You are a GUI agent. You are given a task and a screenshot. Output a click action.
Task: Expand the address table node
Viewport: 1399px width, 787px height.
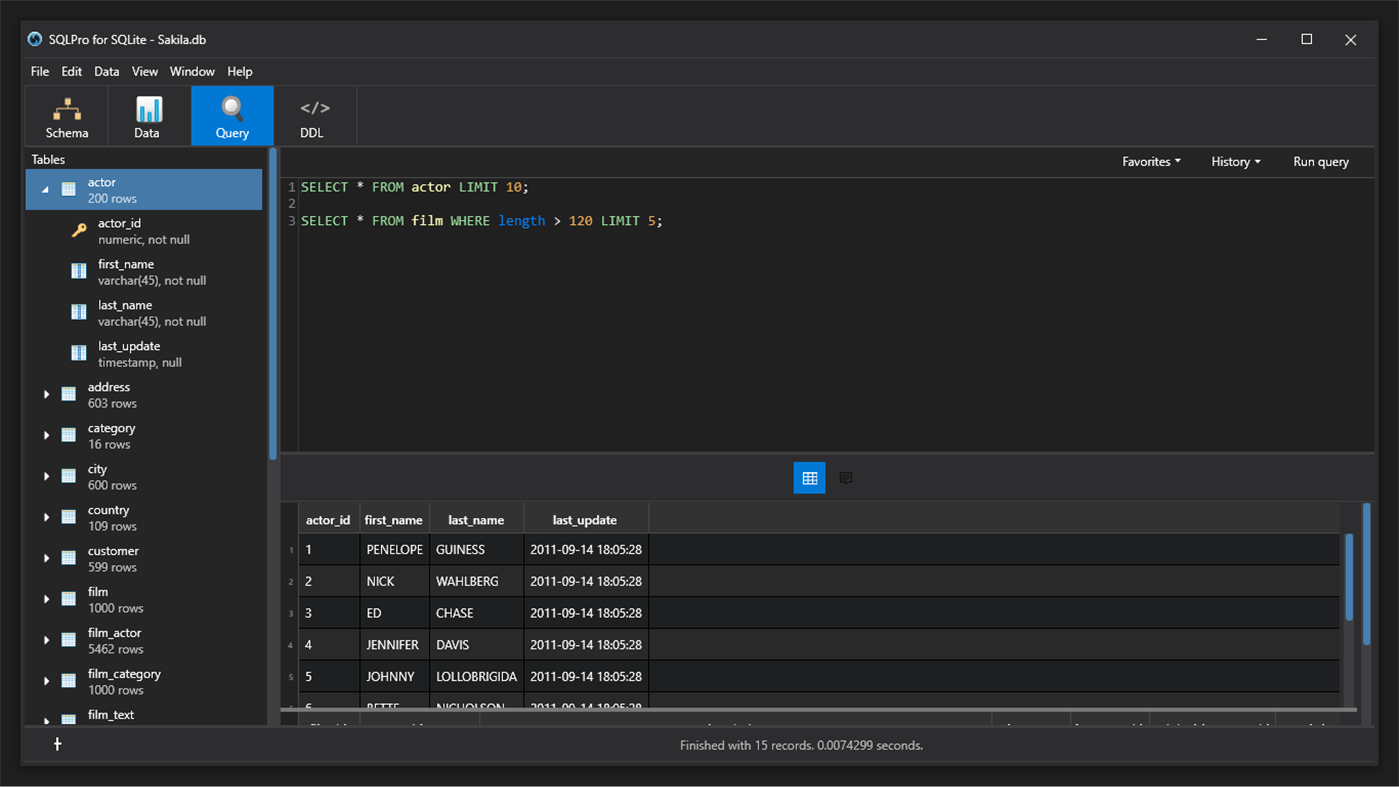pyautogui.click(x=46, y=394)
